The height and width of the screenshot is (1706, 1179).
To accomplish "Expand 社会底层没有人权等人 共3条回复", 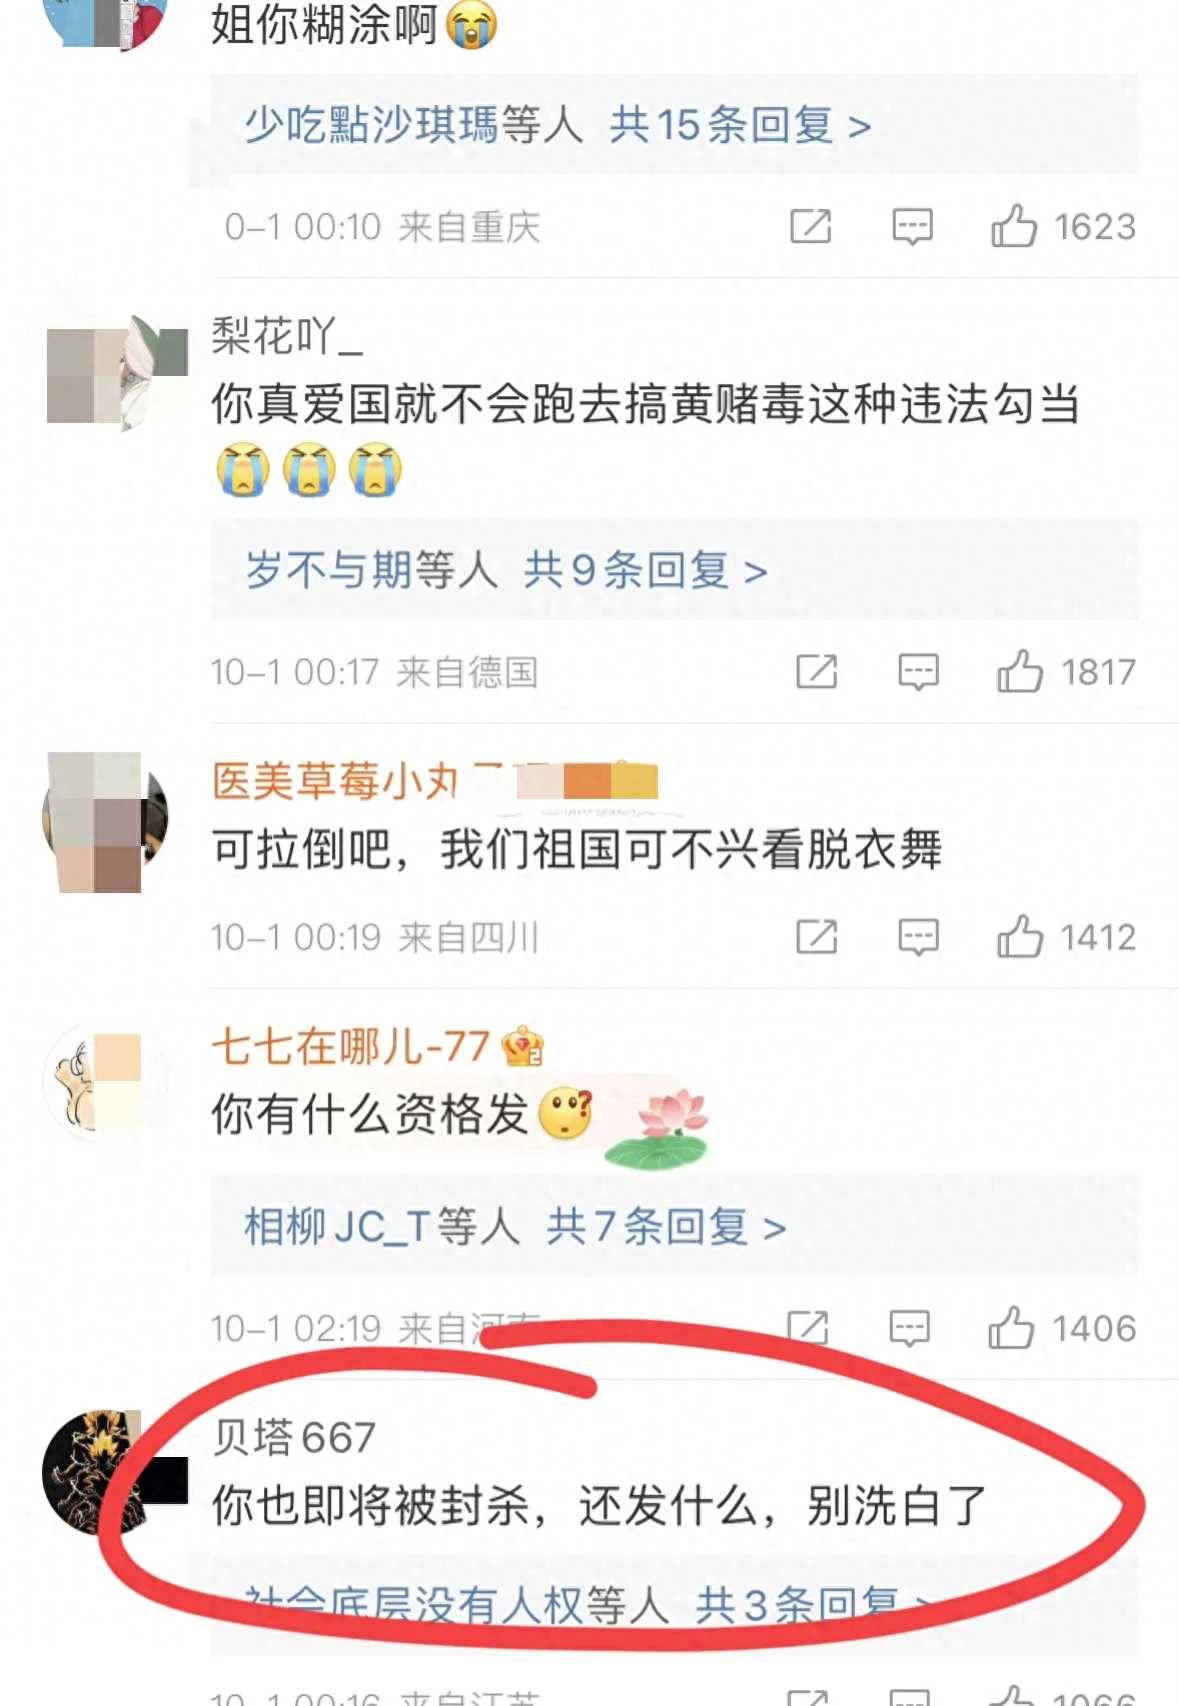I will coord(588,1605).
